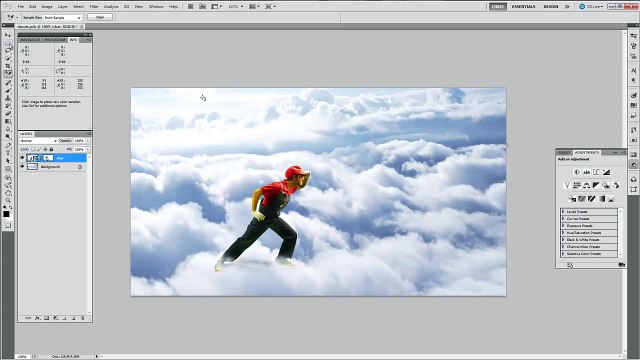Switch to the Masks tab
The image size is (640, 360).
[564, 152]
